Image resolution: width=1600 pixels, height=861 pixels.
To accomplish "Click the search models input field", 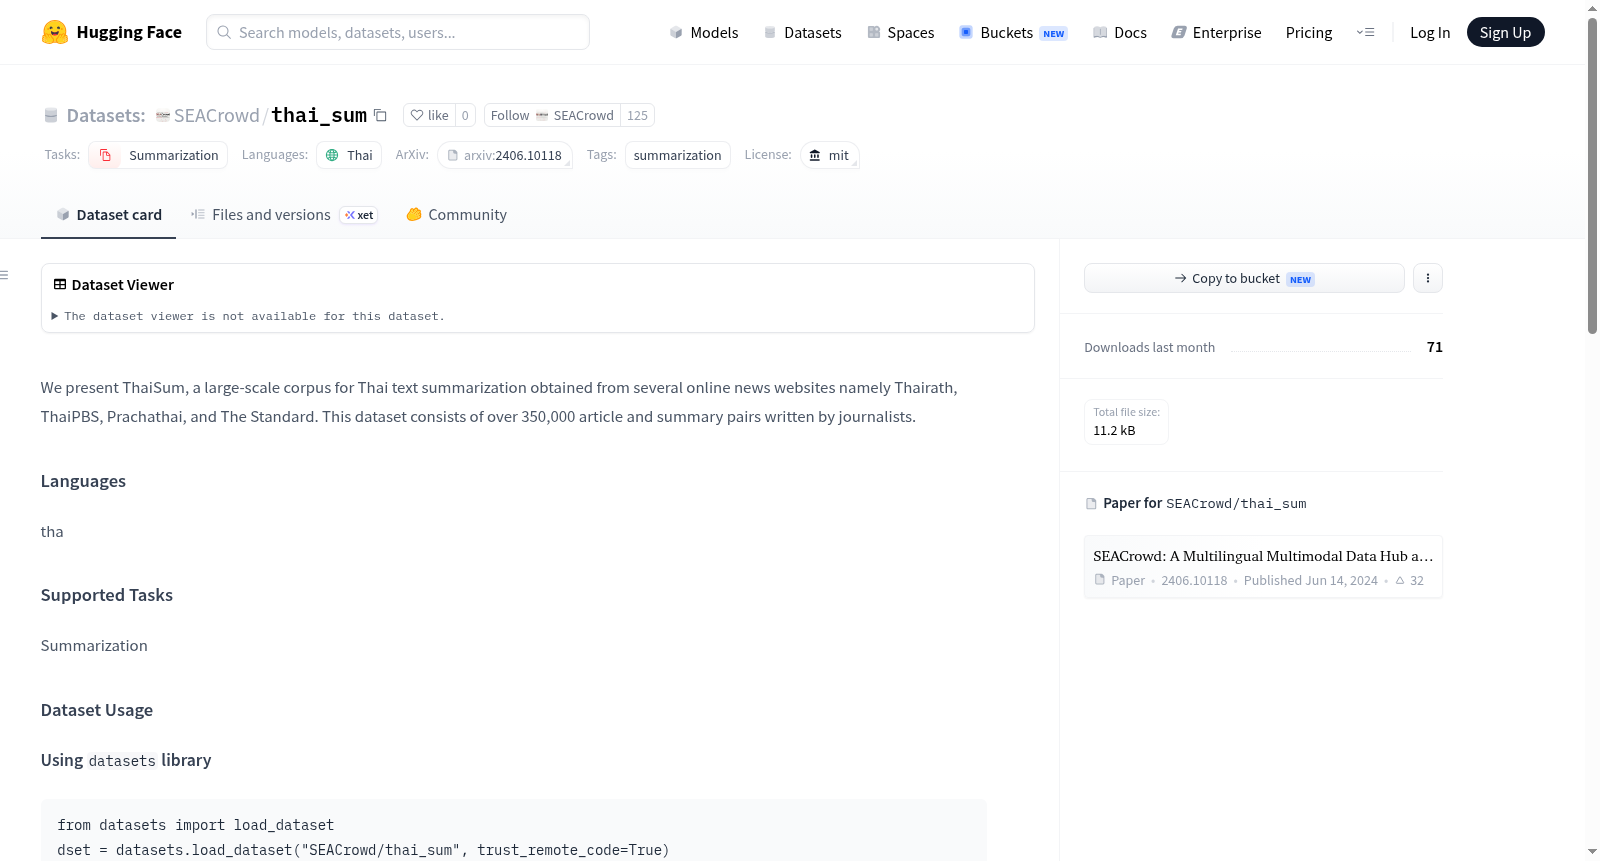I will (x=398, y=32).
